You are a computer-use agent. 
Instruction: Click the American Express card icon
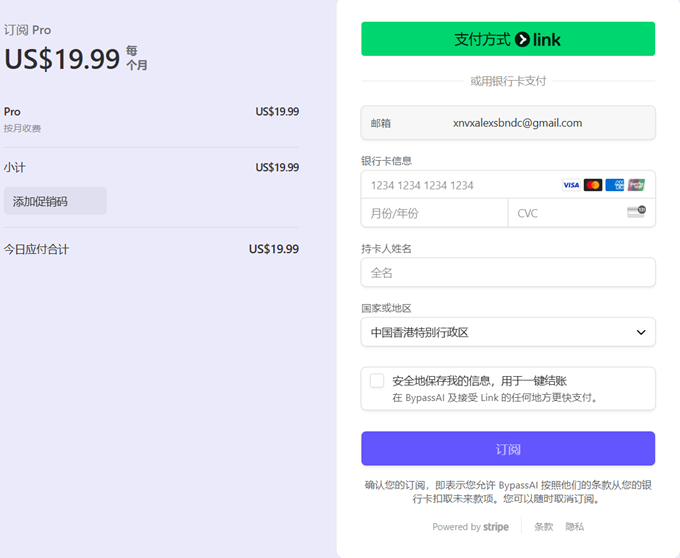tap(615, 185)
